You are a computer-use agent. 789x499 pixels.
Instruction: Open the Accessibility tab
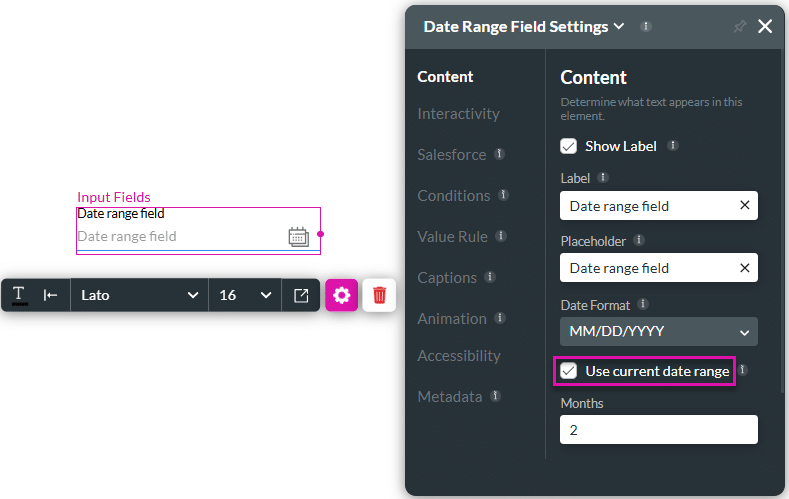[459, 356]
